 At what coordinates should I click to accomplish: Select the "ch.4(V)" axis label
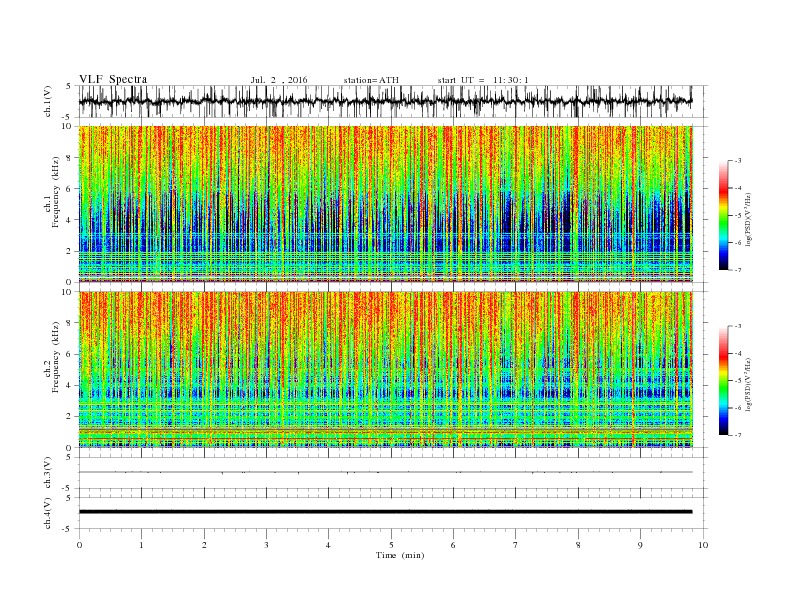(48, 513)
